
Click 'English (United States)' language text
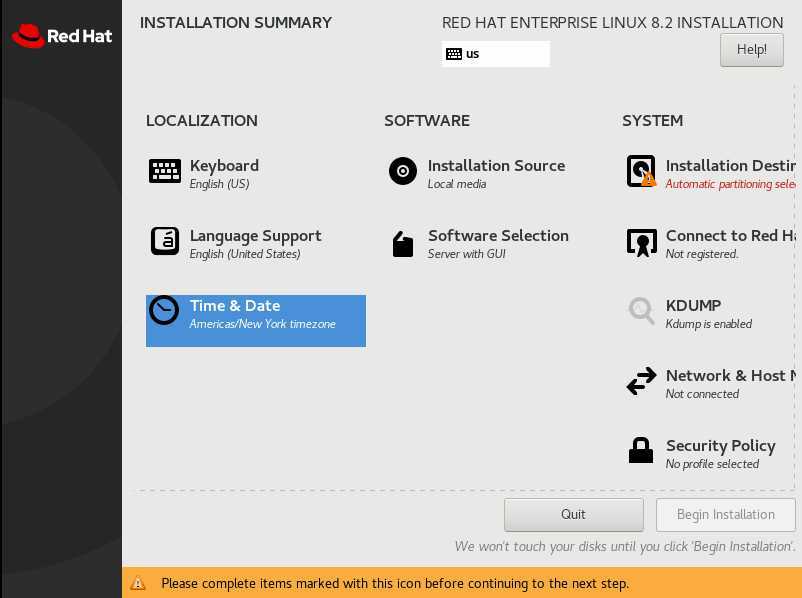[x=245, y=254]
